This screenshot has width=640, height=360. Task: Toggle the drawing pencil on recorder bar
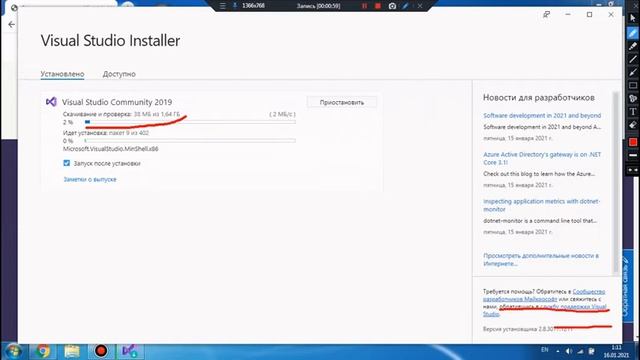pyautogui.click(x=406, y=6)
